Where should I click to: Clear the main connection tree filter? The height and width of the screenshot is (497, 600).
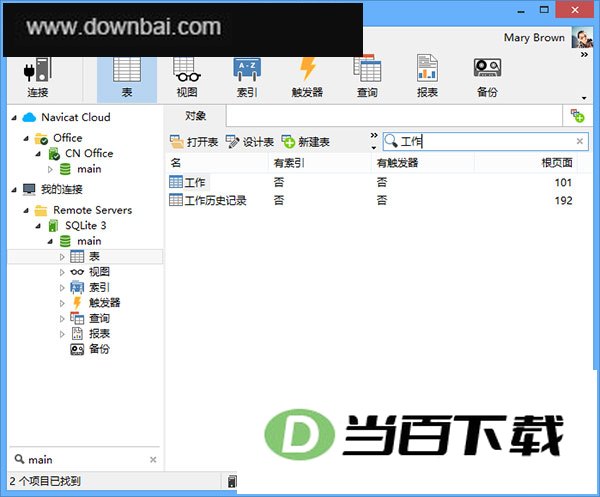[x=153, y=460]
